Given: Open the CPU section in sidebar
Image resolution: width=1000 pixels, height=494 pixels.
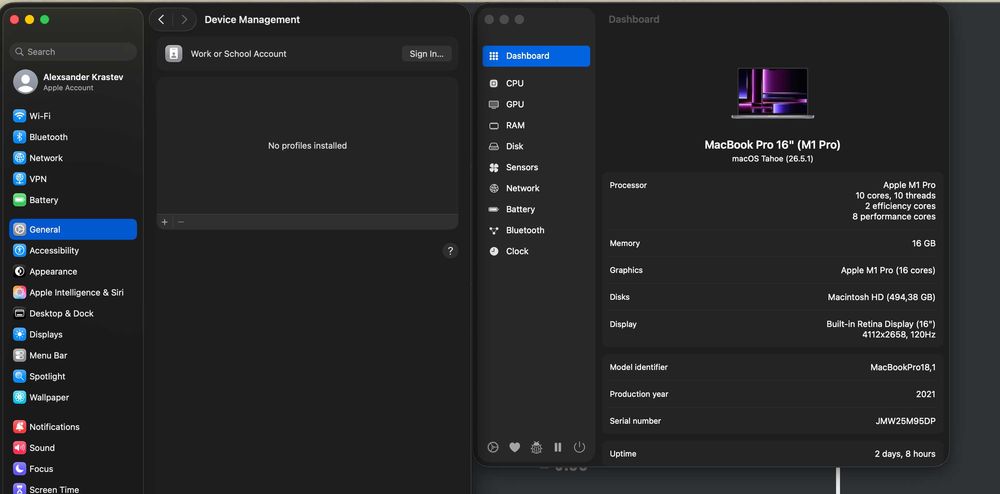Looking at the screenshot, I should pyautogui.click(x=536, y=84).
